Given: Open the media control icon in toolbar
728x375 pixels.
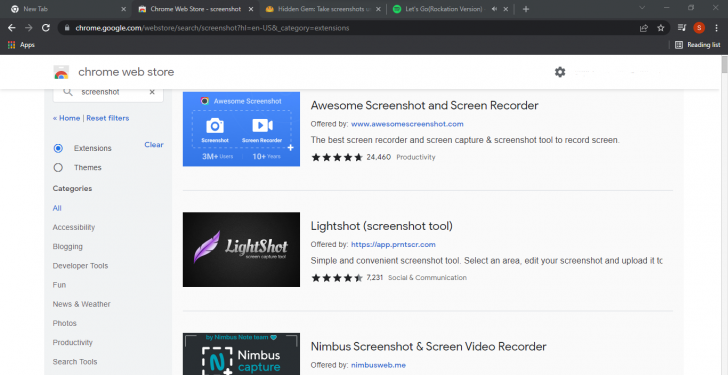Looking at the screenshot, I should coord(682,28).
